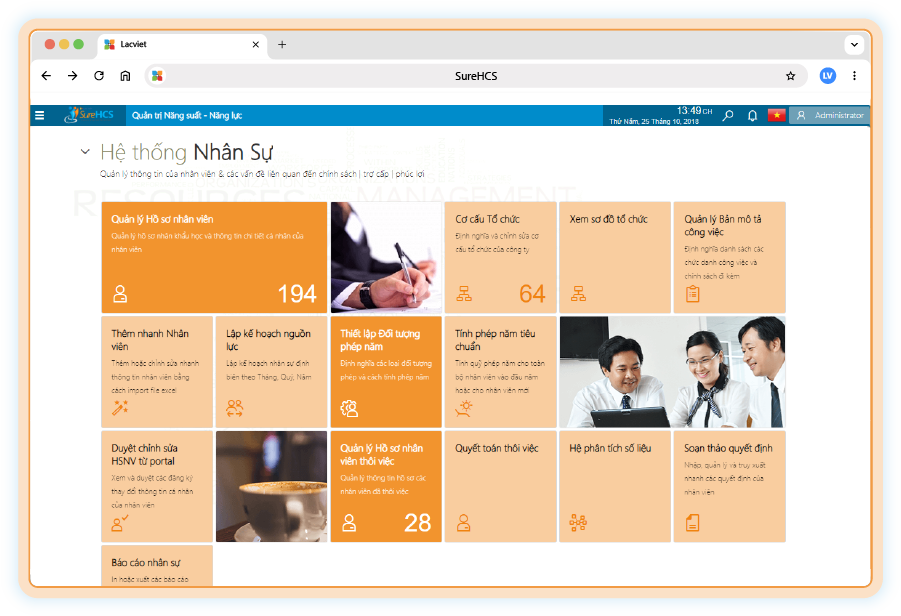Click the site icon in address bar

tap(157, 76)
